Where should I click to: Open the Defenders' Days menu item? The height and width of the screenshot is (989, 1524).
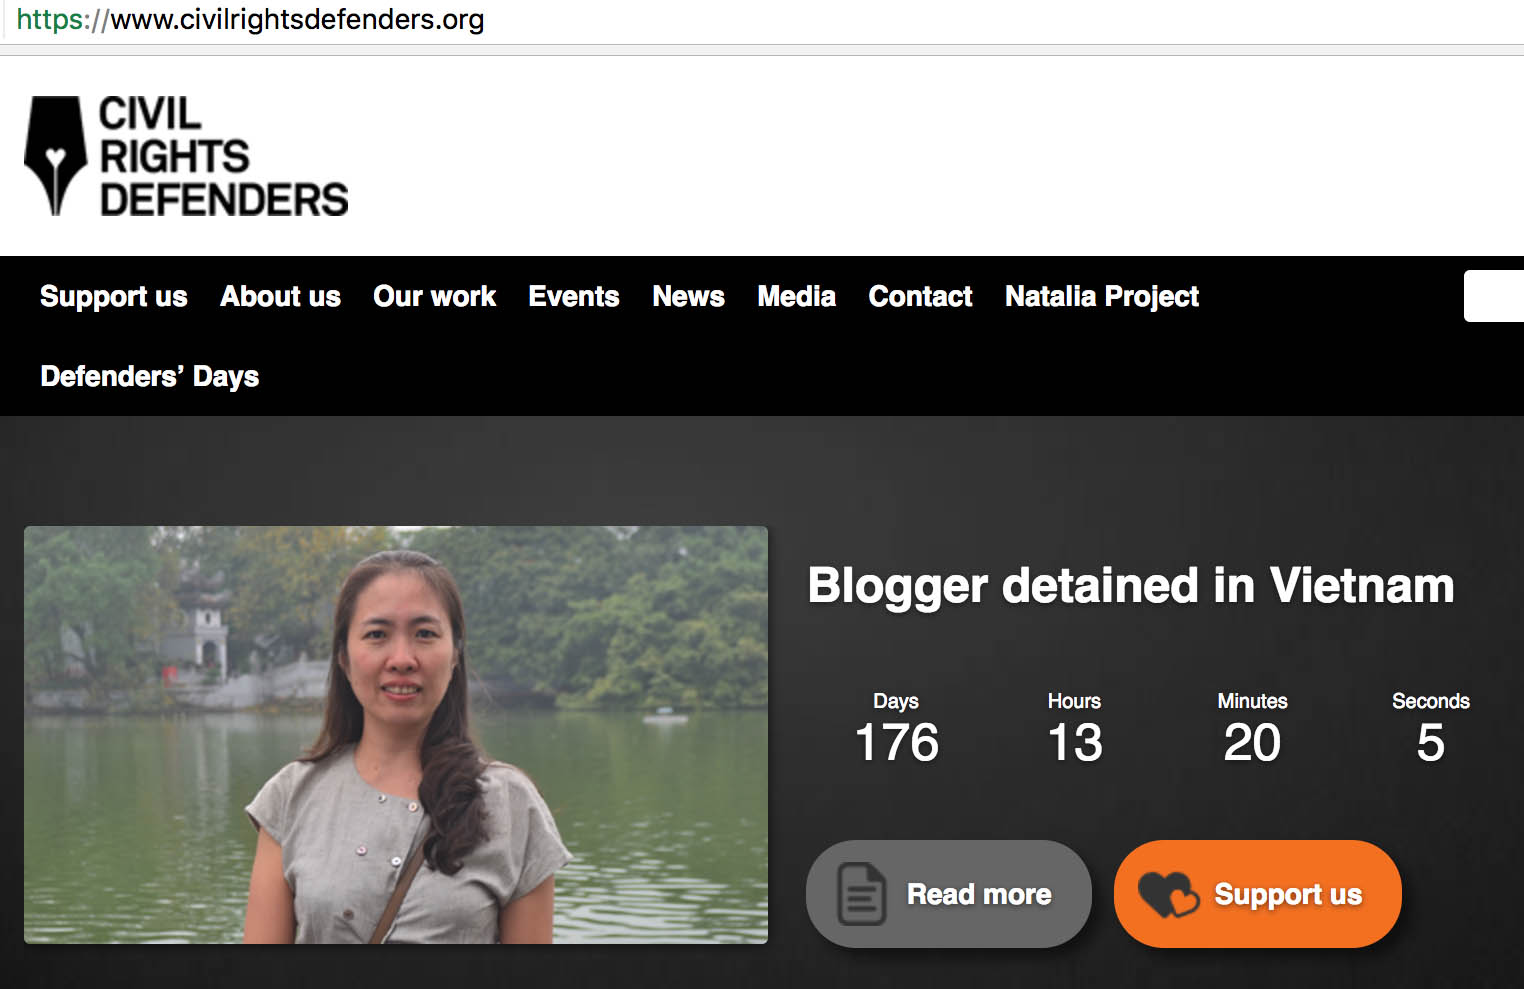[150, 377]
